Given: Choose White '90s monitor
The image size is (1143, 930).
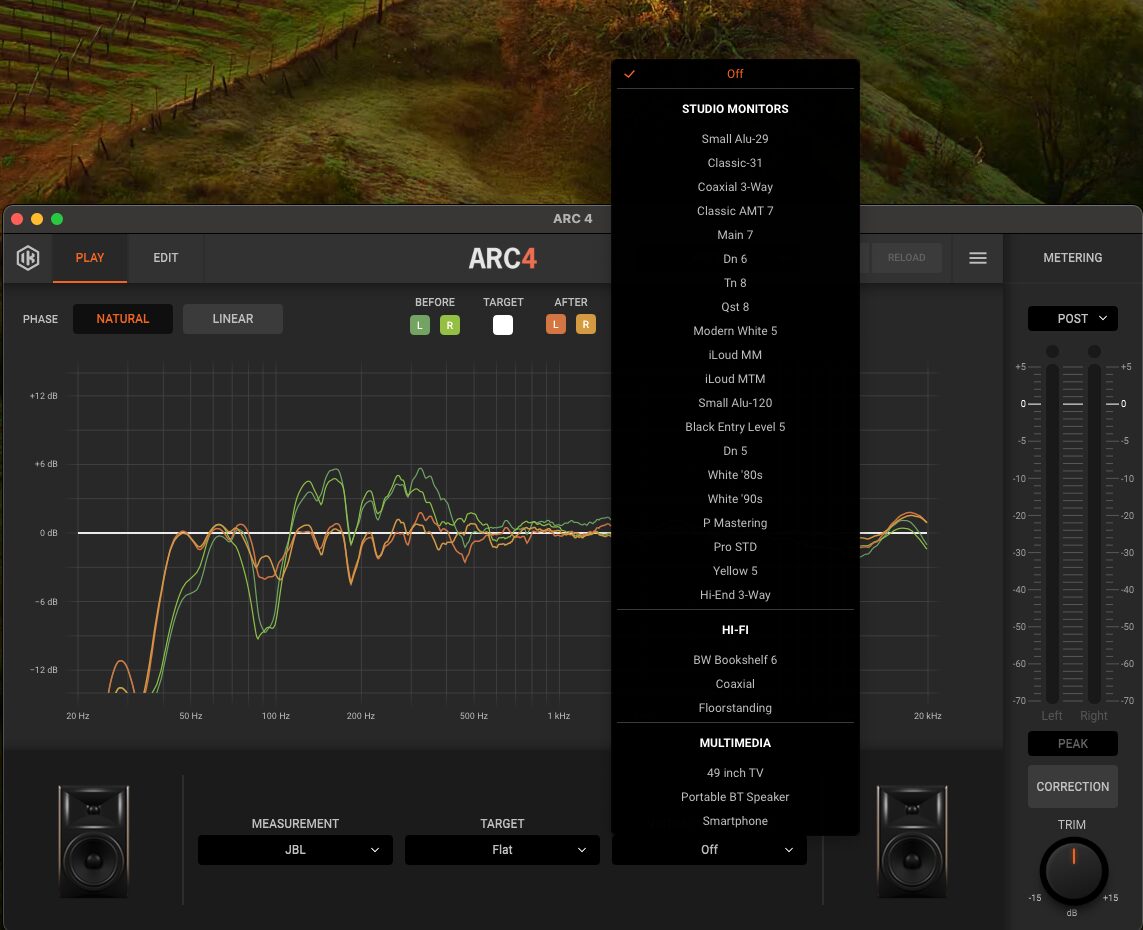Looking at the screenshot, I should tap(735, 499).
